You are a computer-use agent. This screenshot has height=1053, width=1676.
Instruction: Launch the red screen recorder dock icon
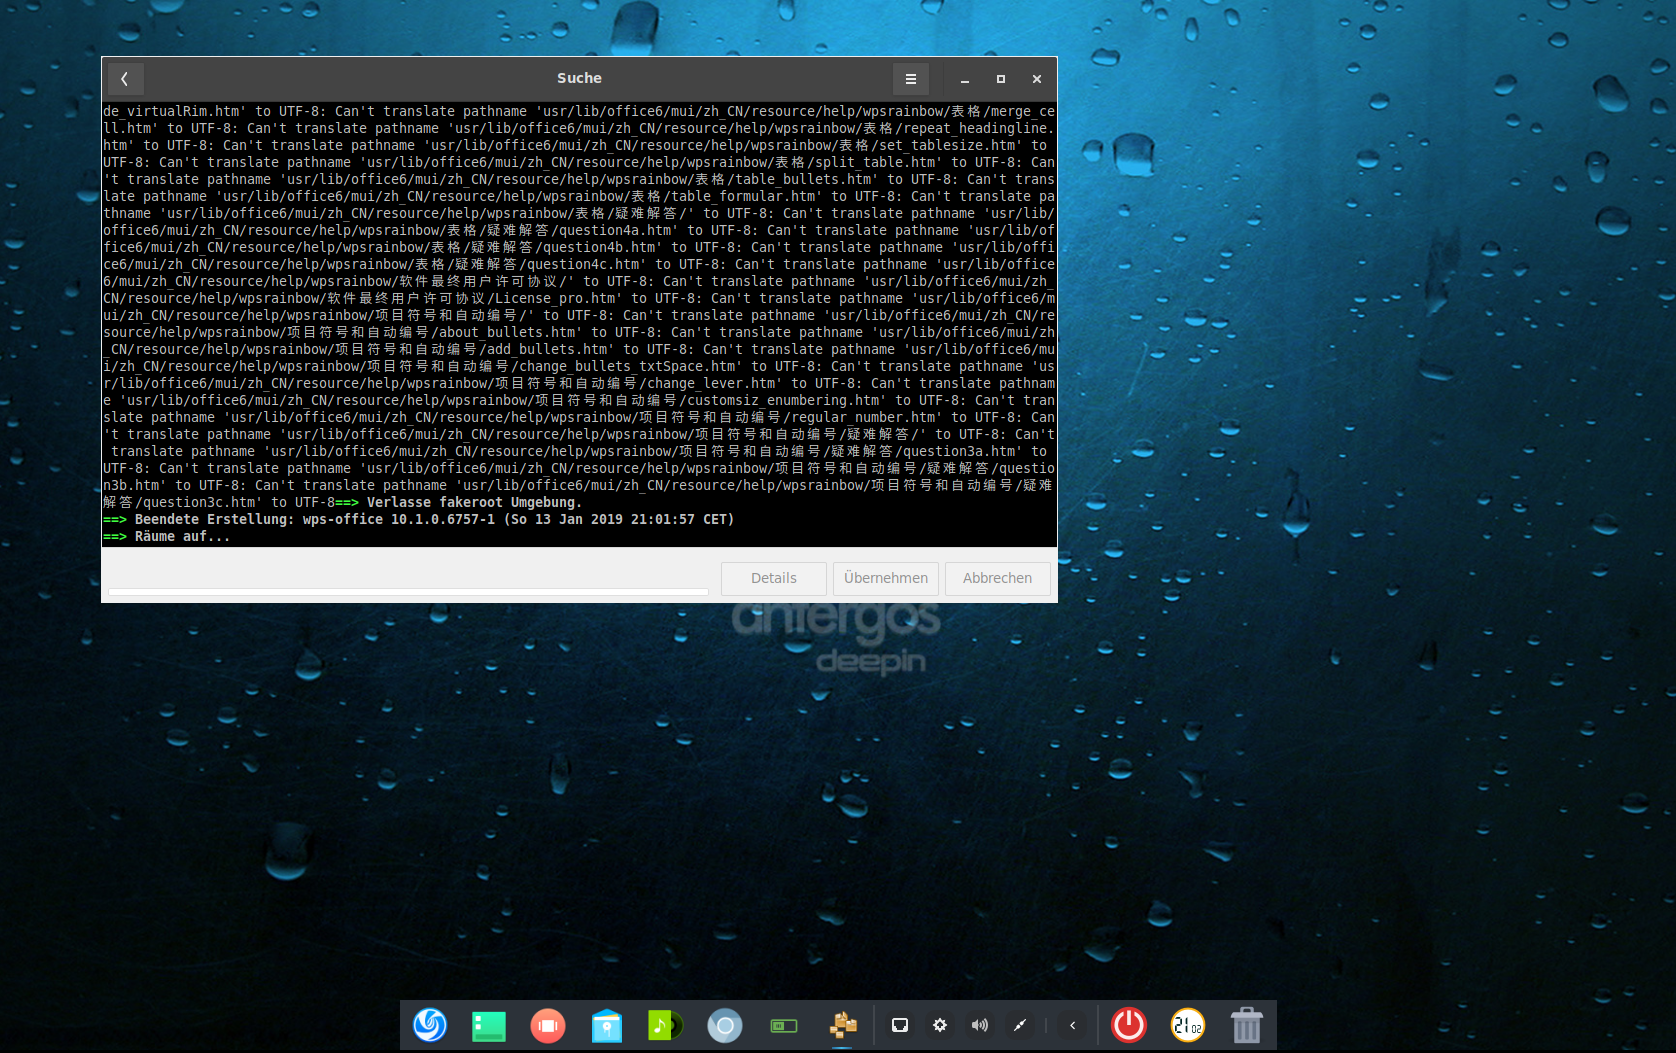point(547,1025)
